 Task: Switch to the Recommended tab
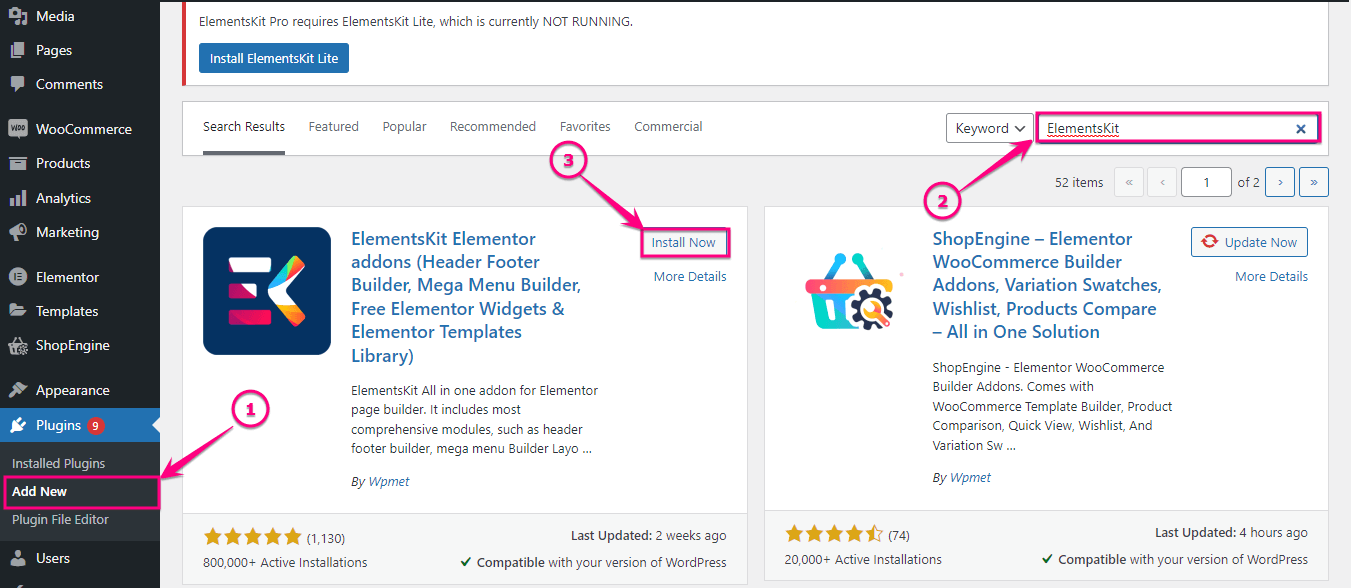[x=493, y=127]
